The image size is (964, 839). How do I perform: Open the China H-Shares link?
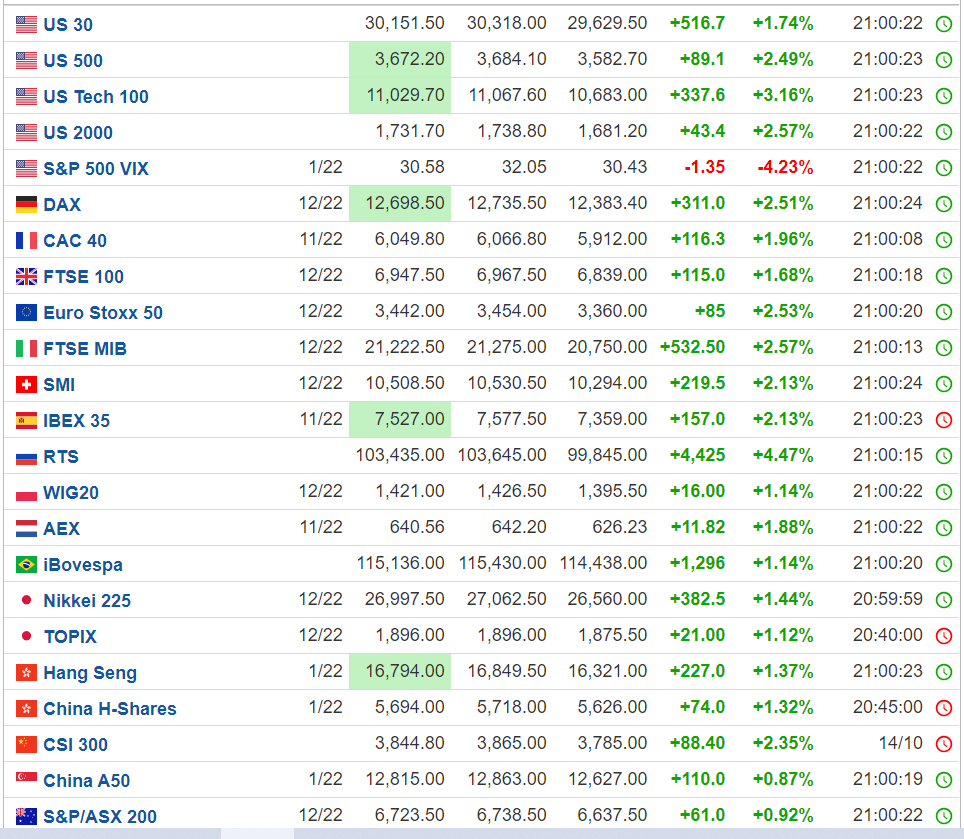[x=110, y=709]
